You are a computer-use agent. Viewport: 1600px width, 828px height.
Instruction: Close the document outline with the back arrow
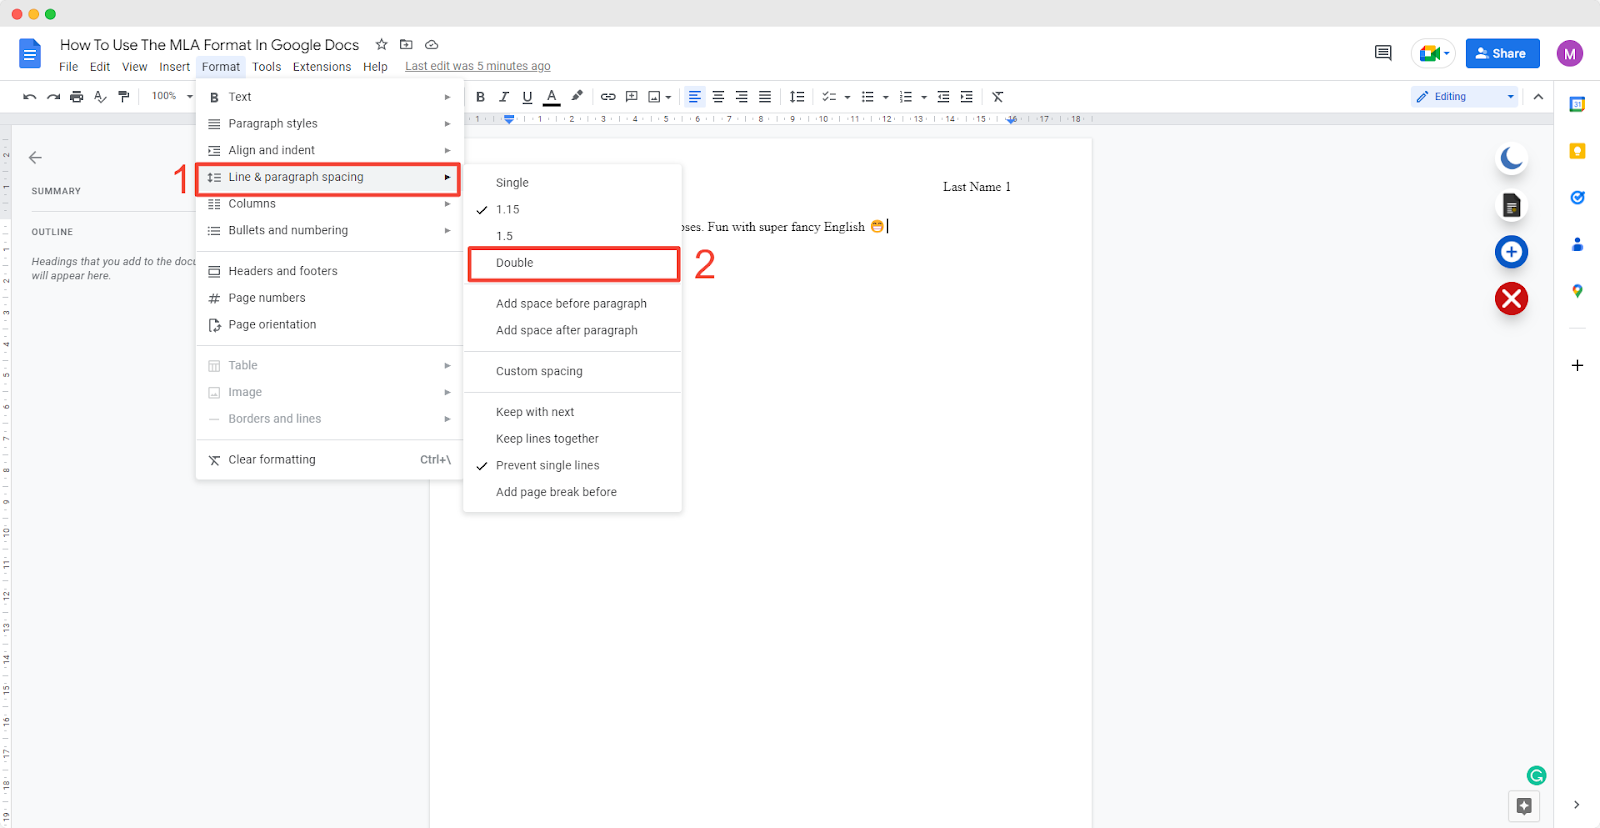[x=35, y=157]
